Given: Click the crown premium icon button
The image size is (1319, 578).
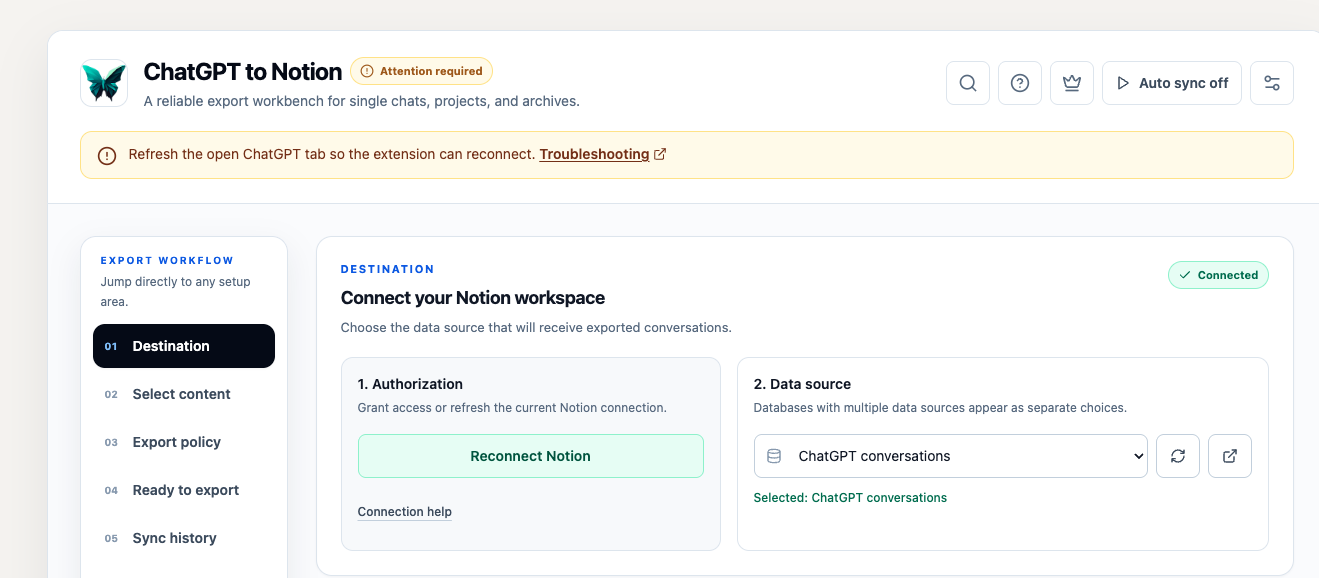Looking at the screenshot, I should click(1072, 83).
